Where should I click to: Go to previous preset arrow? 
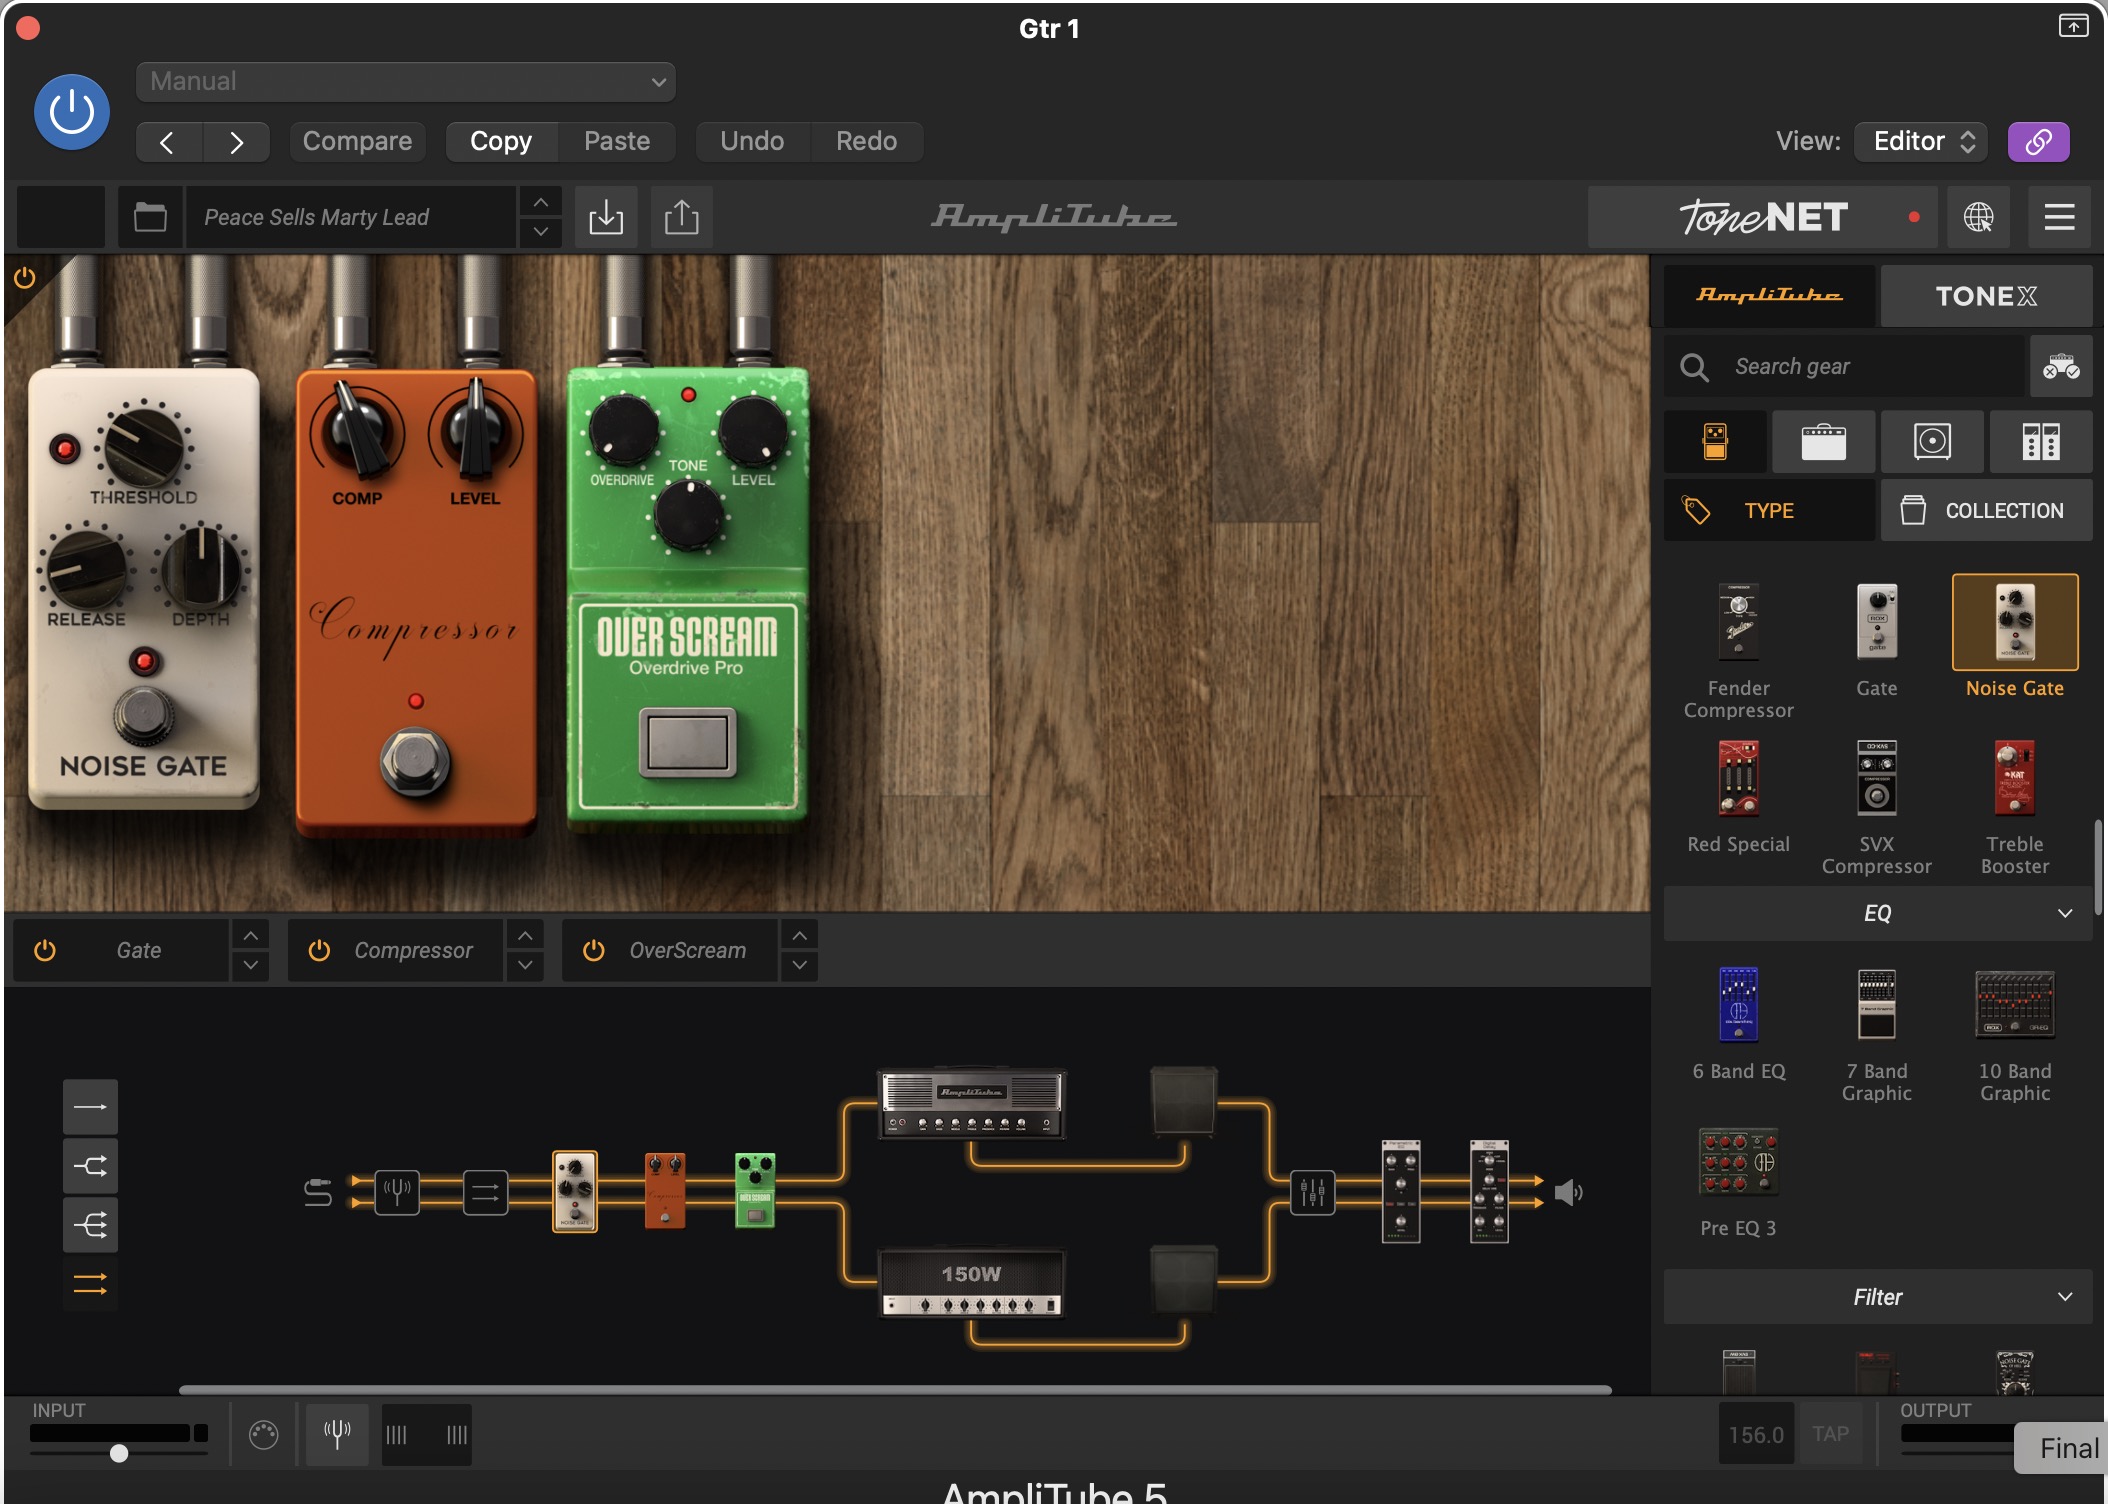(x=169, y=142)
